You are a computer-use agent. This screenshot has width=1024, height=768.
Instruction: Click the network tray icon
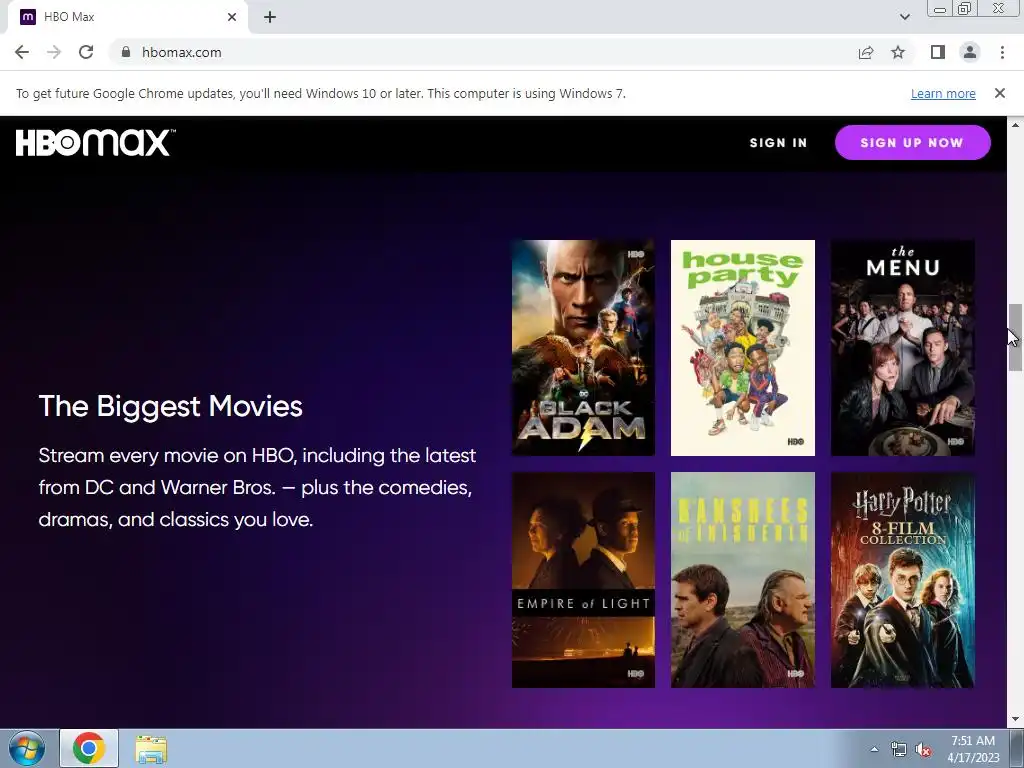(899, 750)
